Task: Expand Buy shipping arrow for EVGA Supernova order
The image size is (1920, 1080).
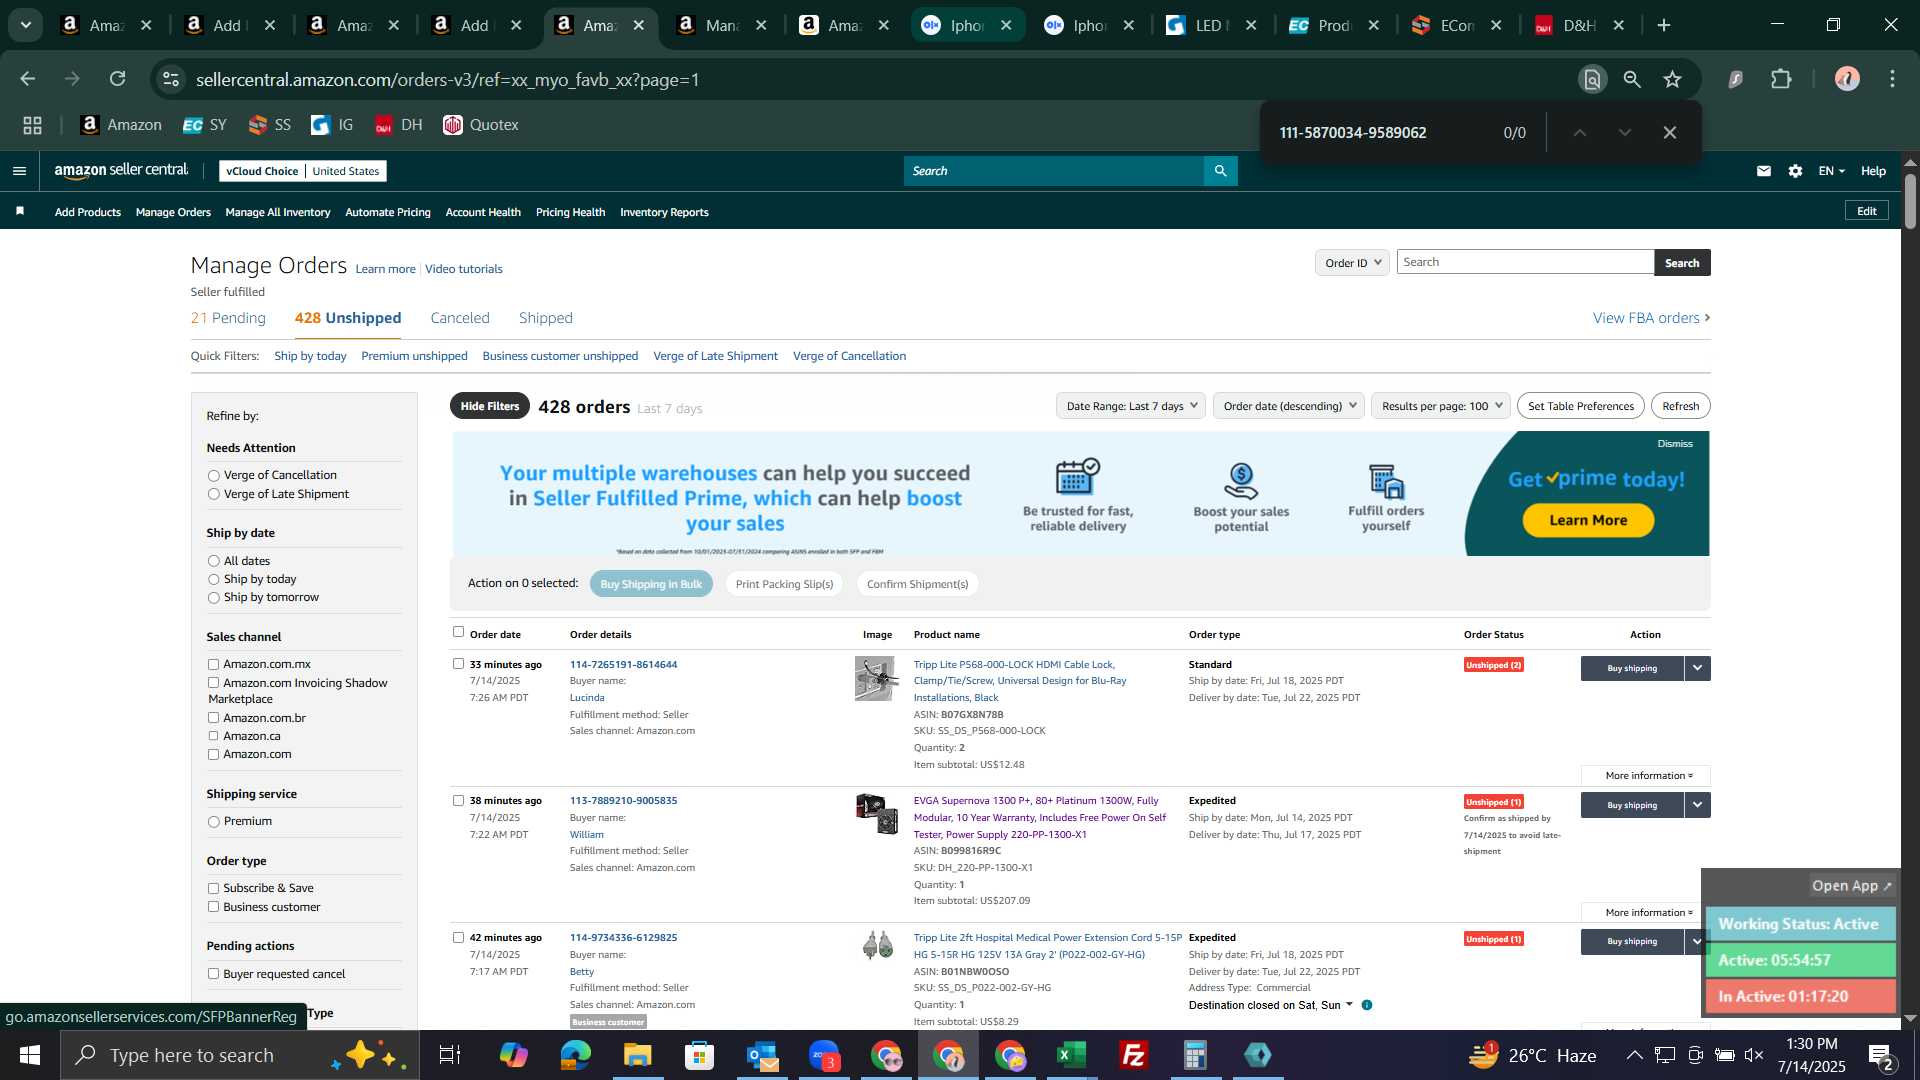Action: (x=1697, y=805)
